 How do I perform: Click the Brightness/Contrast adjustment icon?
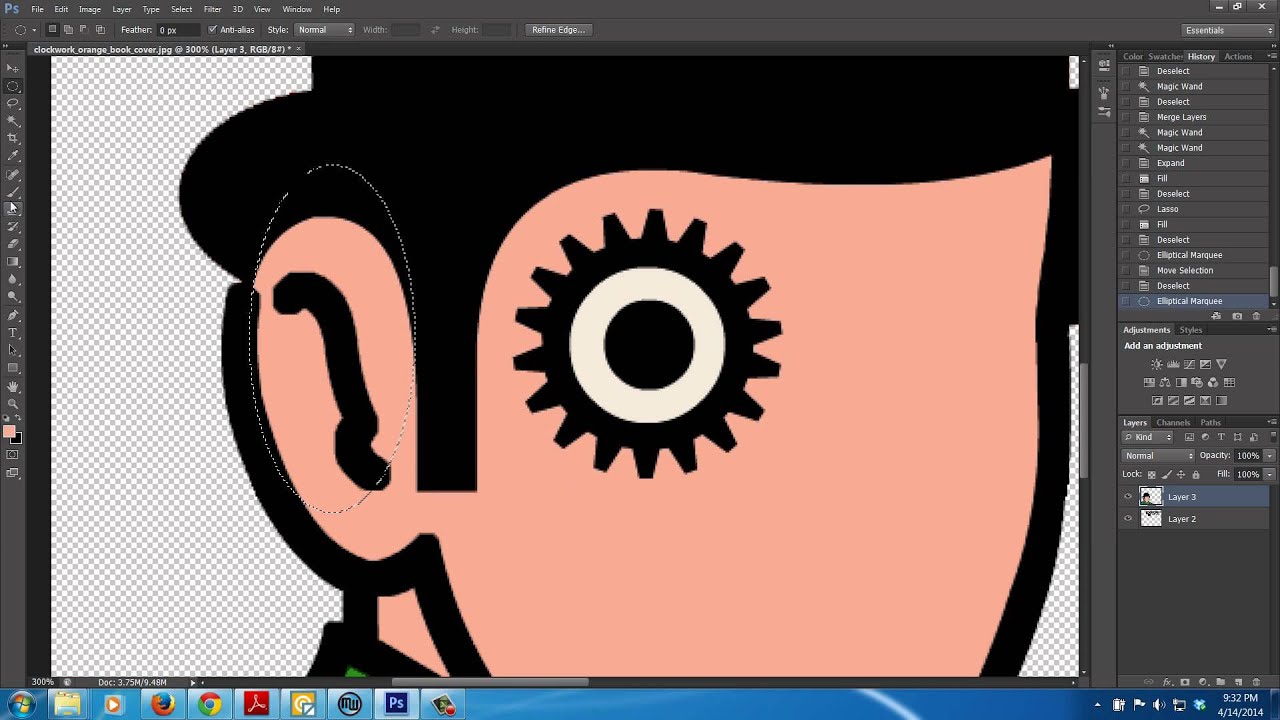click(1157, 364)
